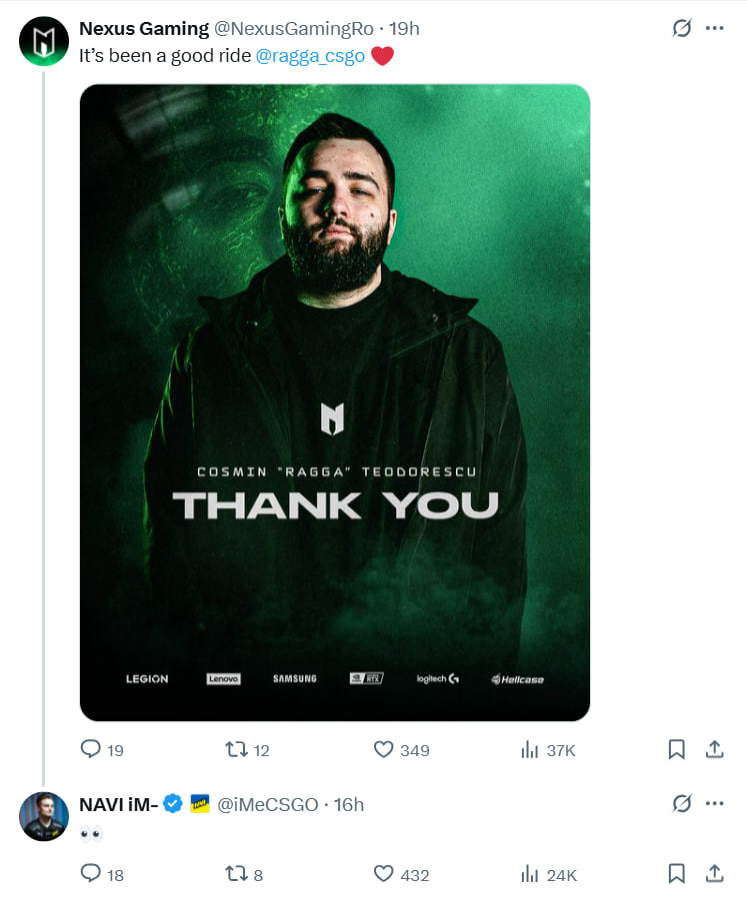
Task: Open the Thank You ragga image
Action: [335, 402]
